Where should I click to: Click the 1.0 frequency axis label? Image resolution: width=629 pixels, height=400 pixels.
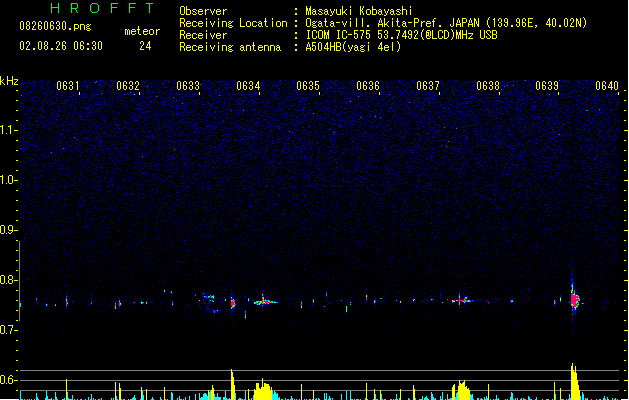pos(8,180)
